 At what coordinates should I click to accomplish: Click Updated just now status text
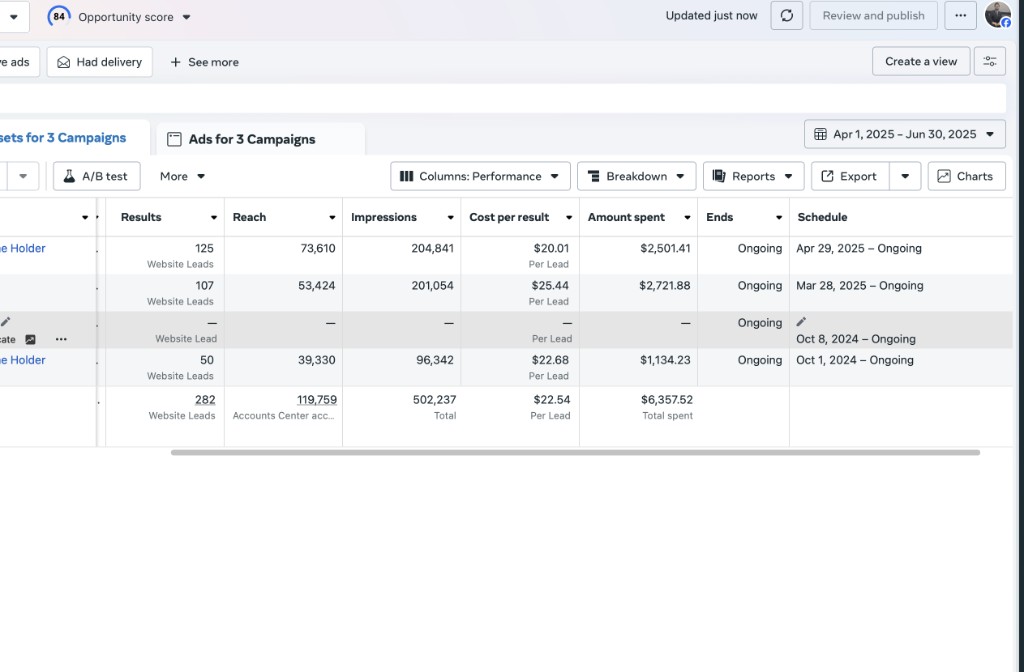(711, 16)
